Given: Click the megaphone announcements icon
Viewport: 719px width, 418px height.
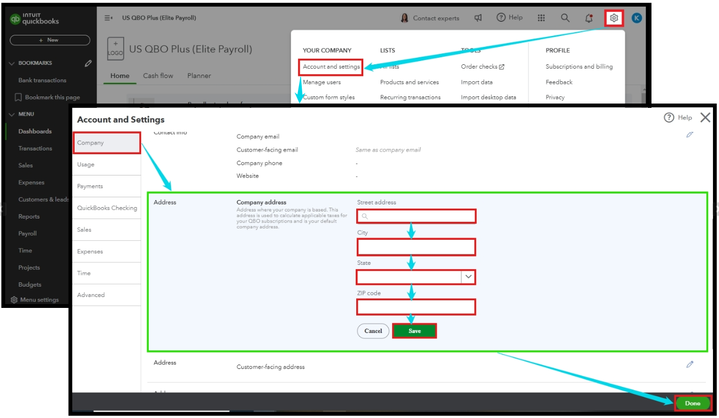Looking at the screenshot, I should click(478, 18).
